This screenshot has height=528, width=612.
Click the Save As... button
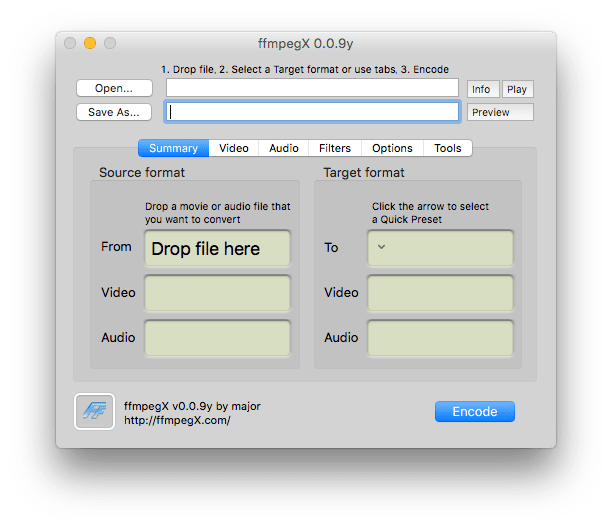(114, 112)
